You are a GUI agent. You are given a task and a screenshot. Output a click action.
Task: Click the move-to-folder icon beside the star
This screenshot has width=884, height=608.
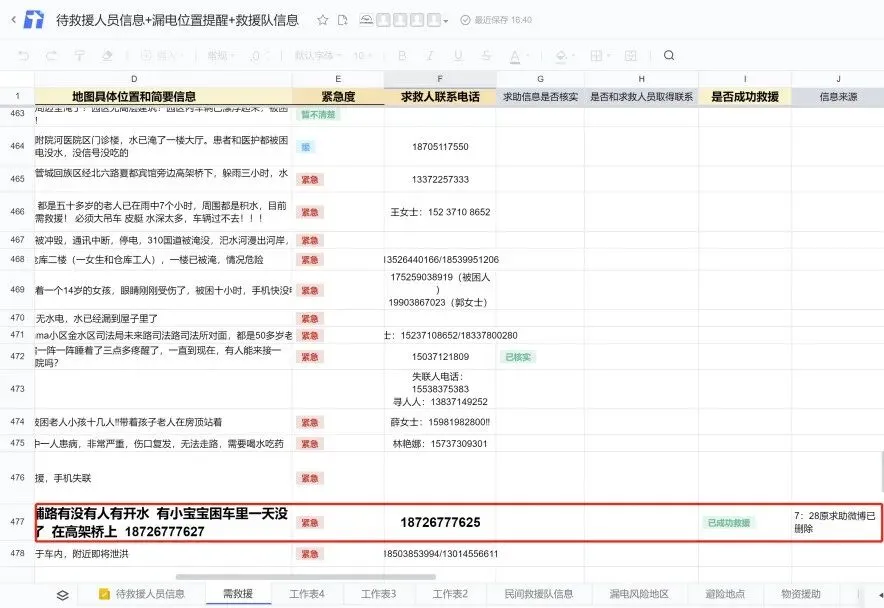[342, 20]
